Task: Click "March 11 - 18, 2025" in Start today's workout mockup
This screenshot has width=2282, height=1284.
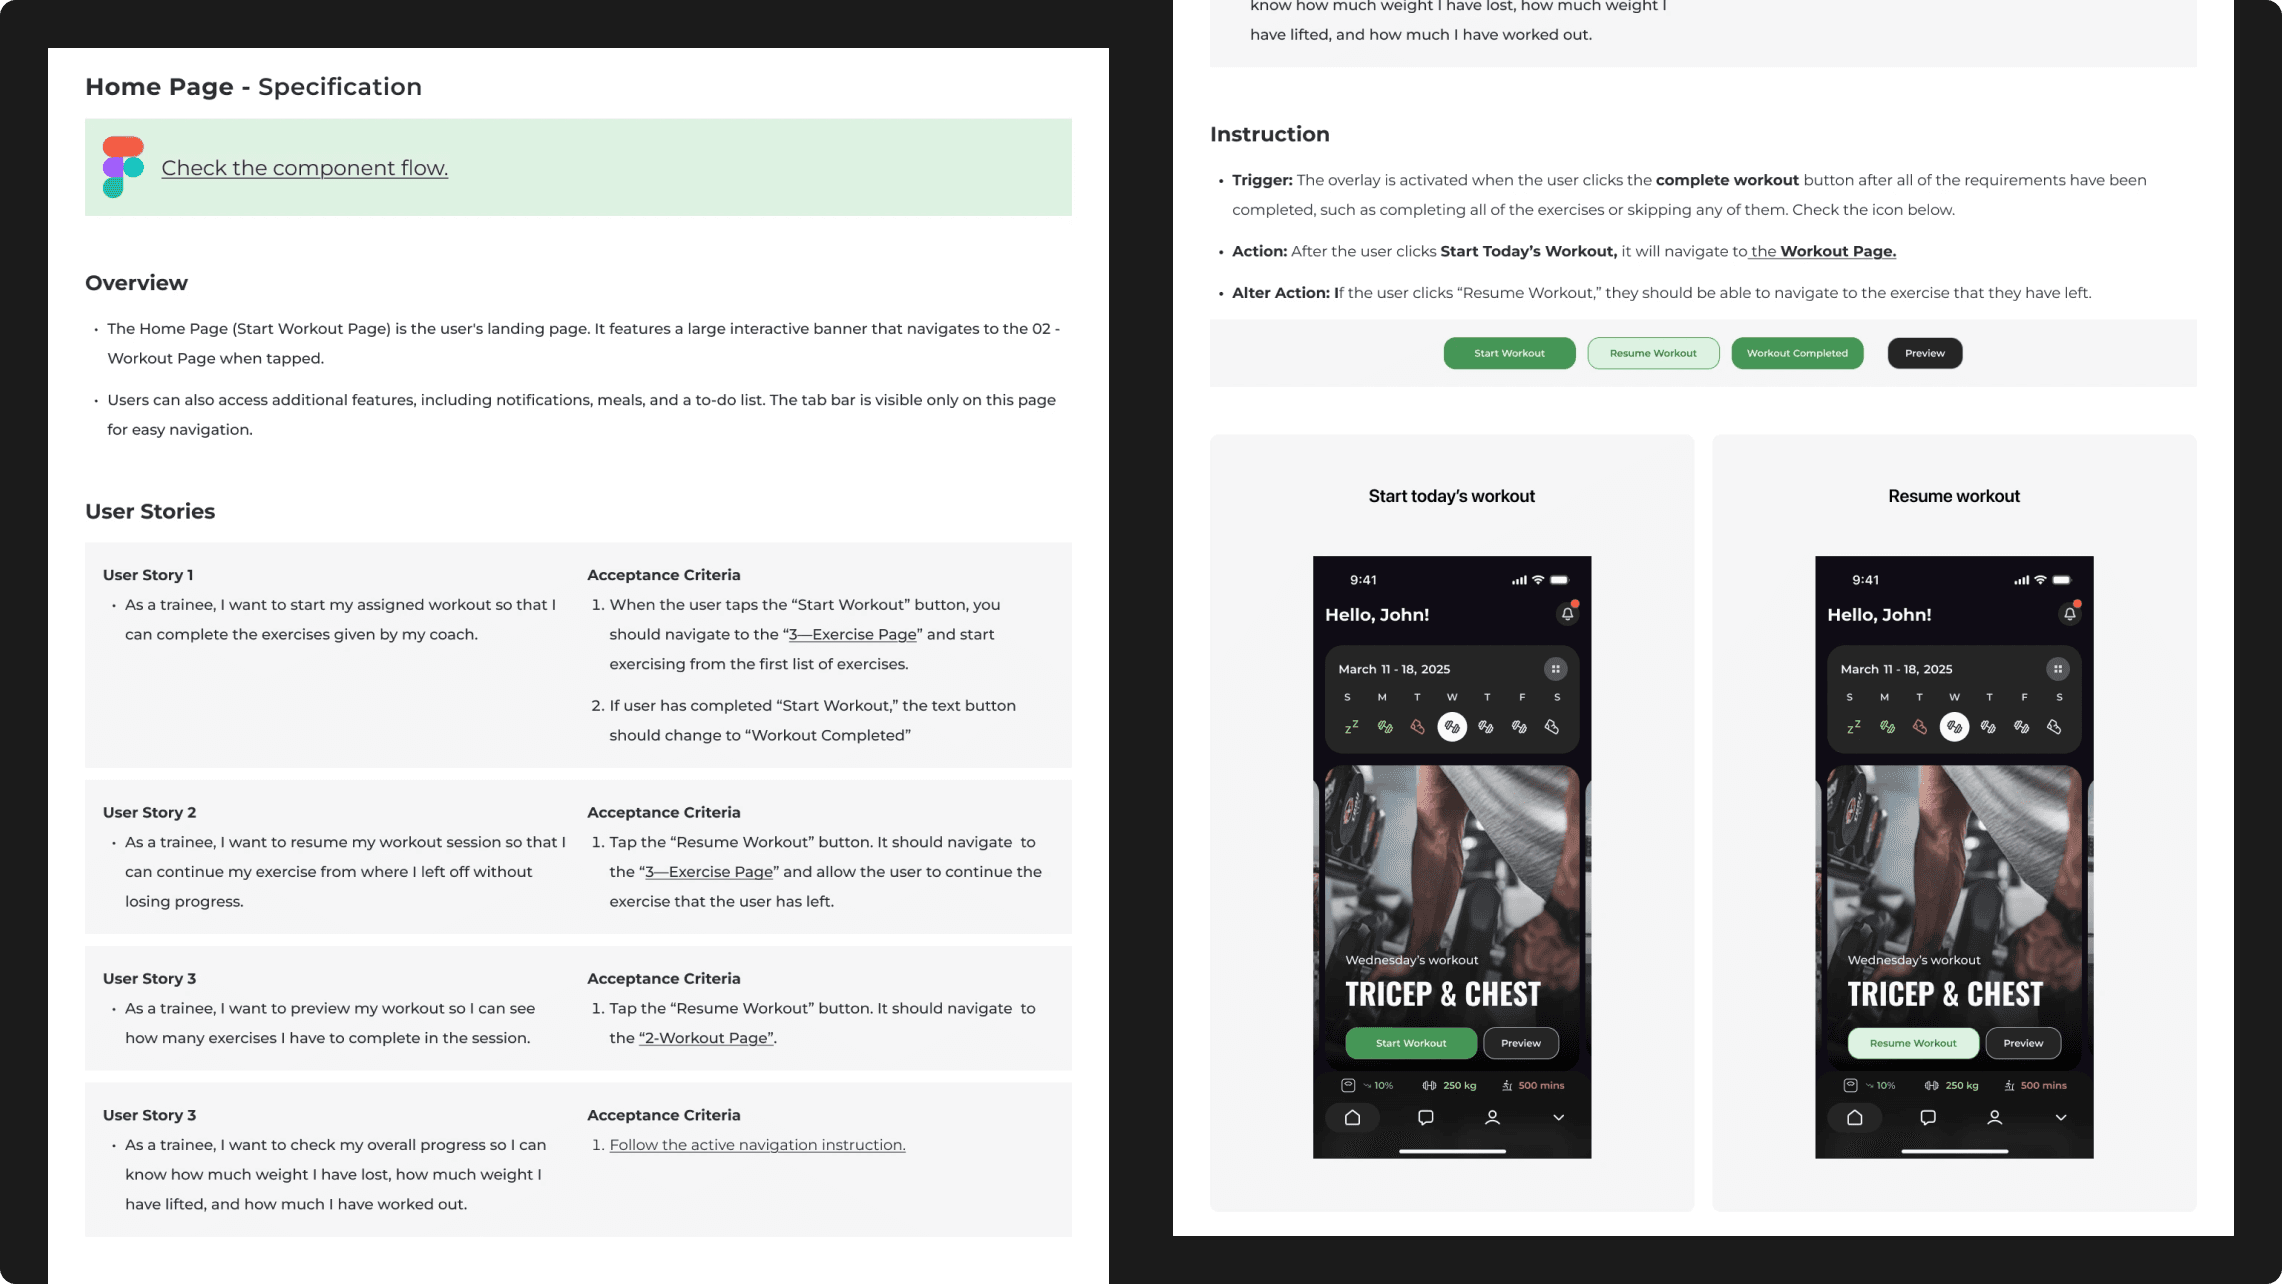Action: tap(1394, 669)
